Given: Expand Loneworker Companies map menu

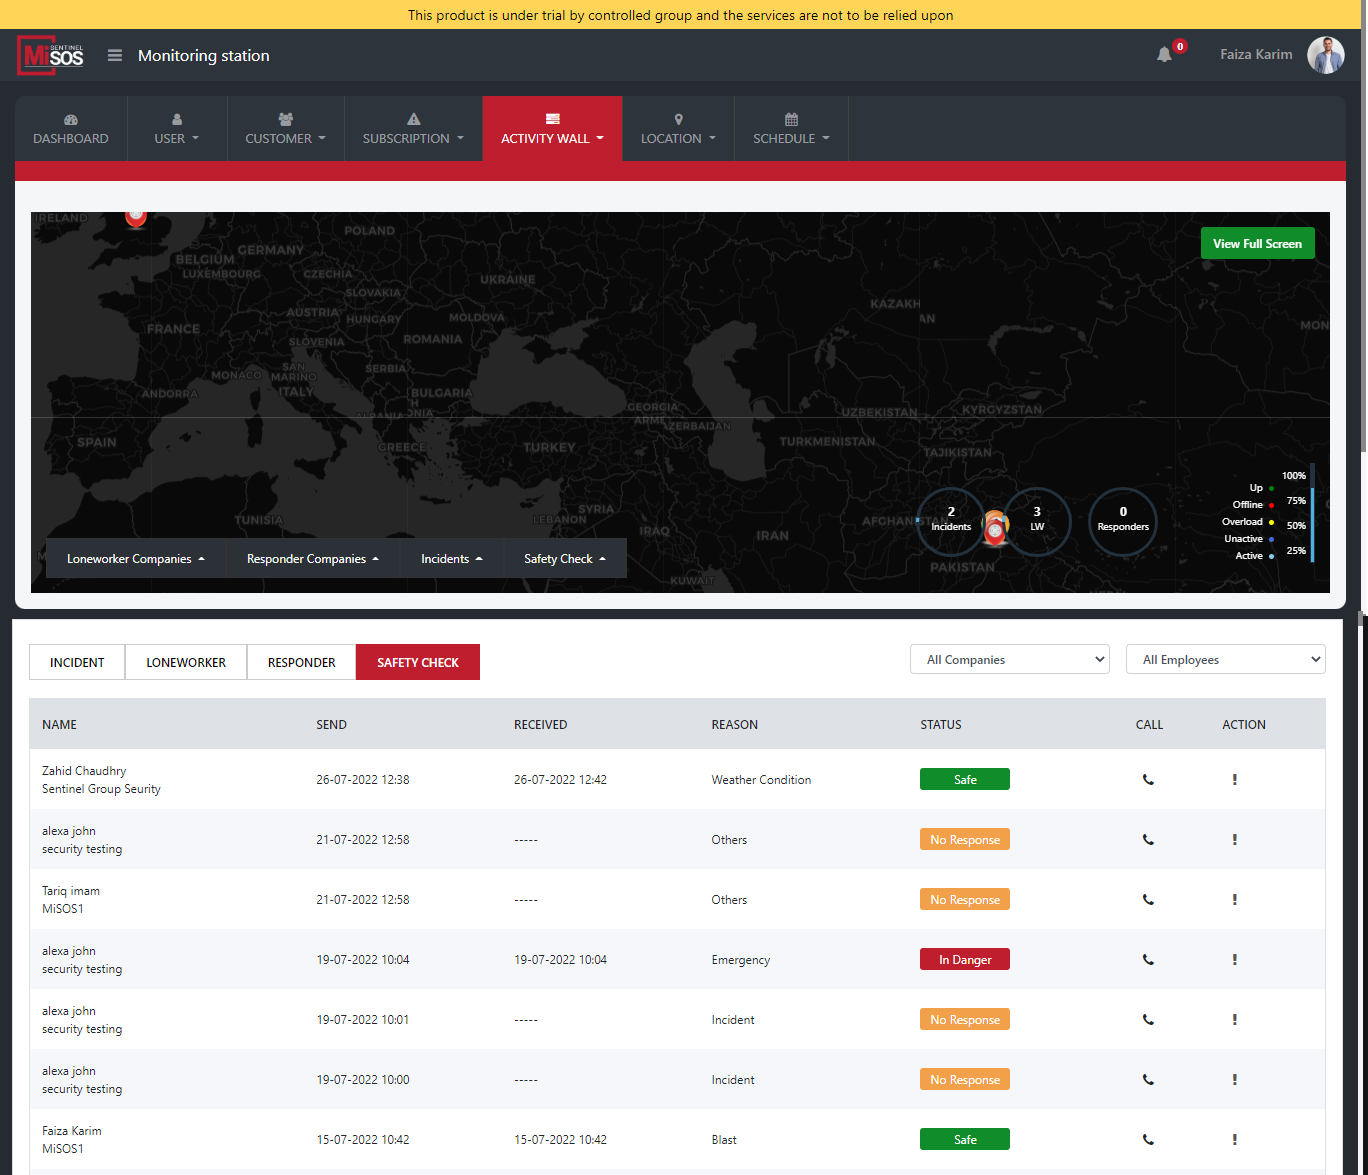Looking at the screenshot, I should point(135,559).
